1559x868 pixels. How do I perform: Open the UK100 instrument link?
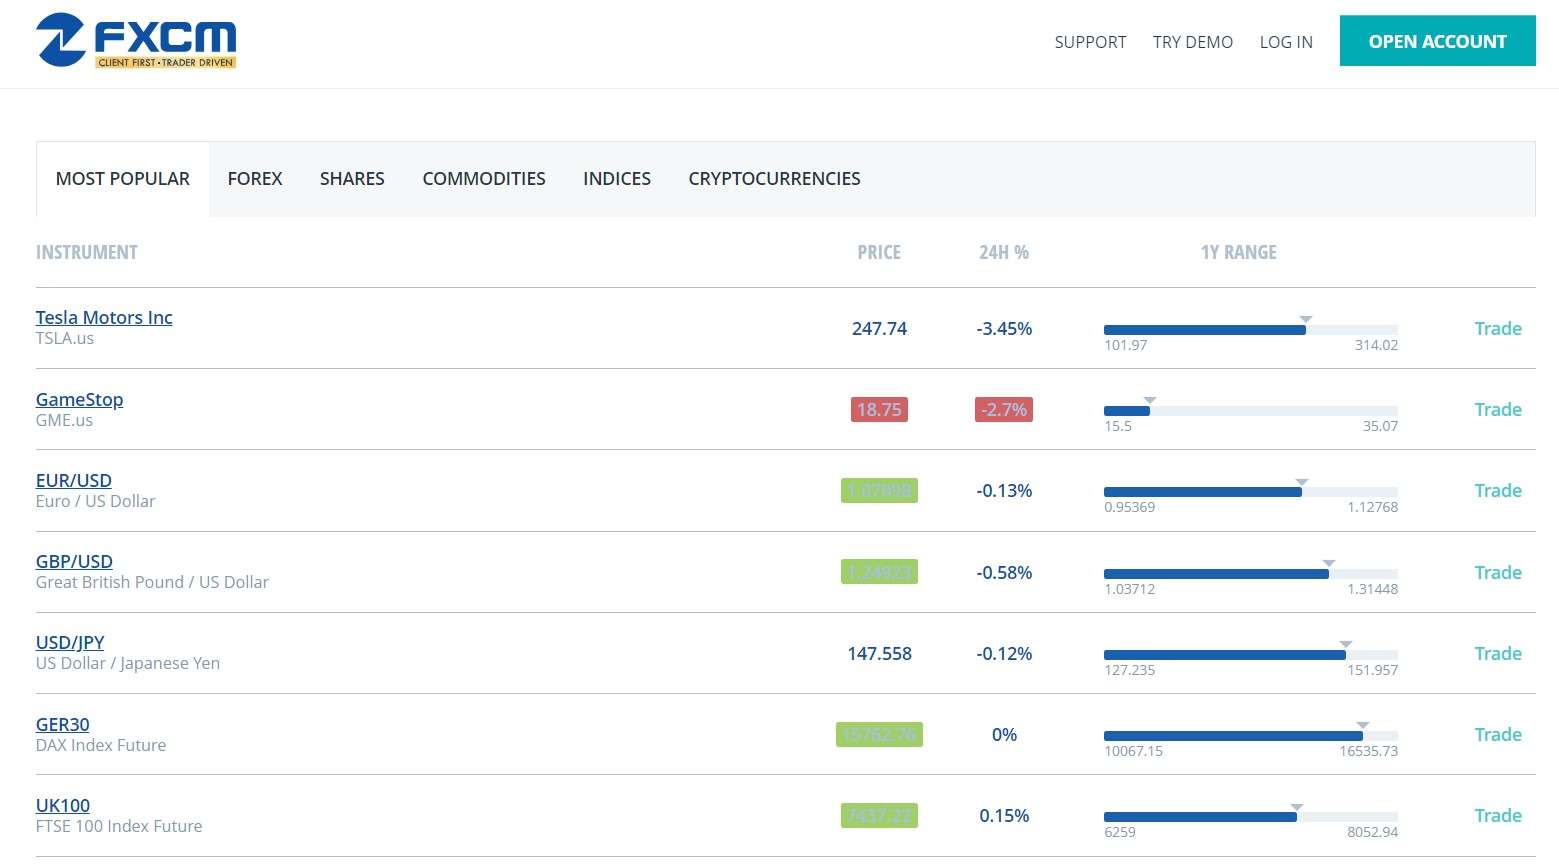click(x=63, y=805)
